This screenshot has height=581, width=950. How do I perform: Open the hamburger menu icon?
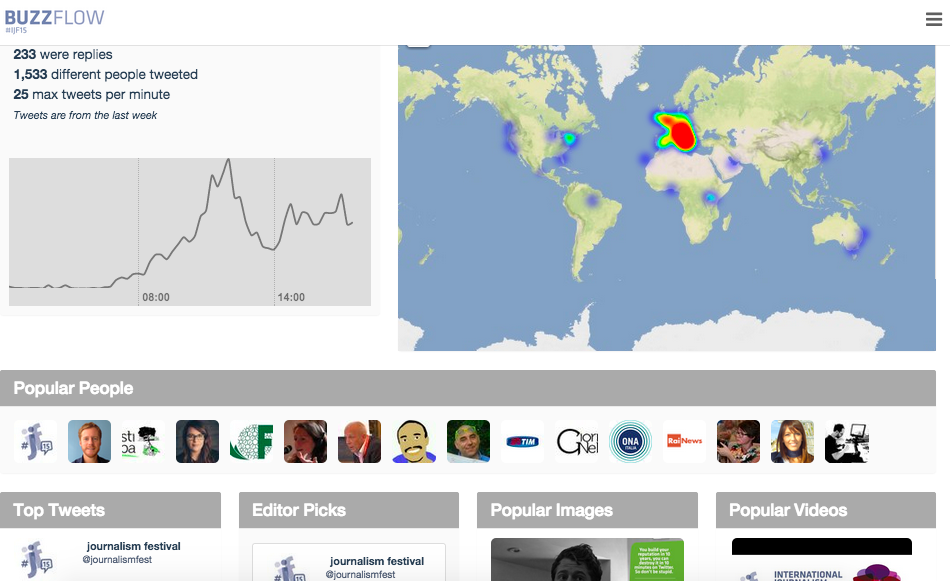point(934,19)
